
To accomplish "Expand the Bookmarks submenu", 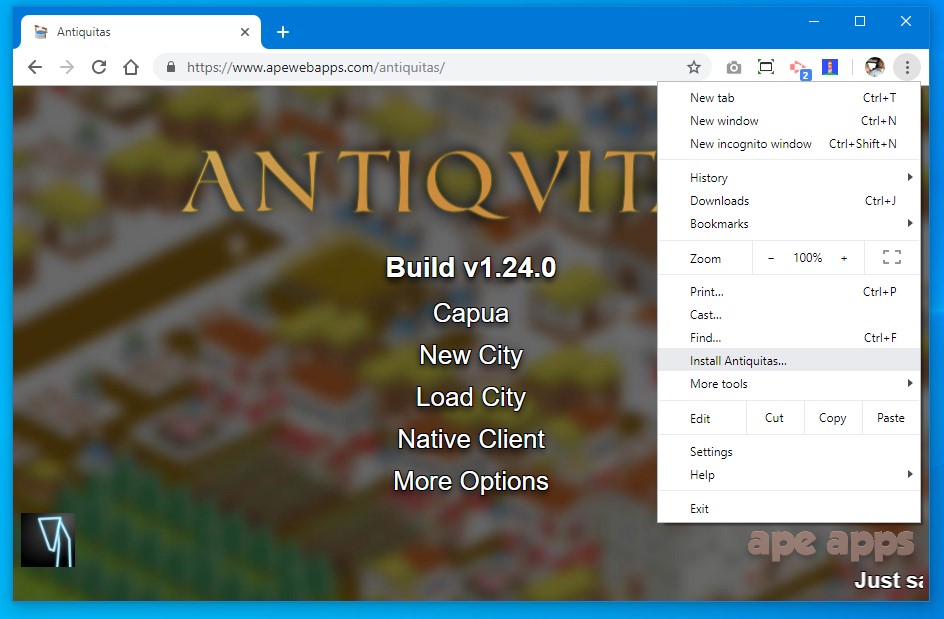I will (789, 223).
